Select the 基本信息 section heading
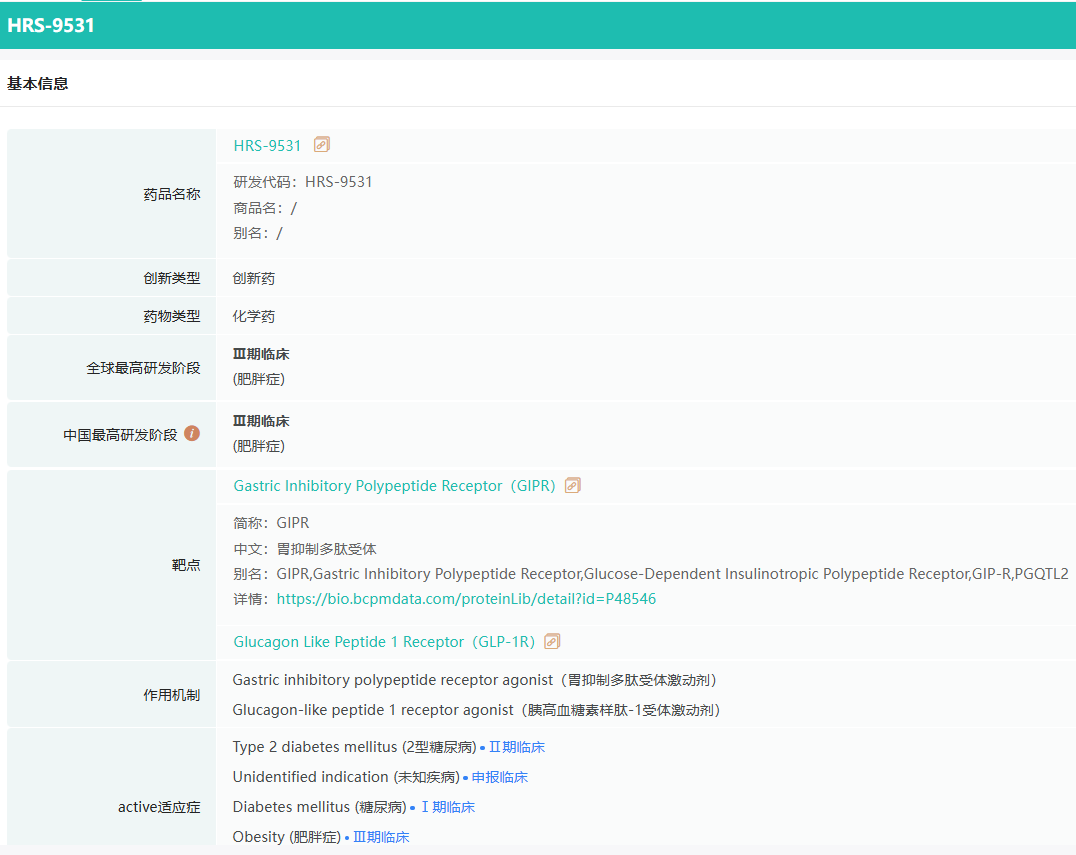This screenshot has height=855, width=1076. click(x=38, y=84)
